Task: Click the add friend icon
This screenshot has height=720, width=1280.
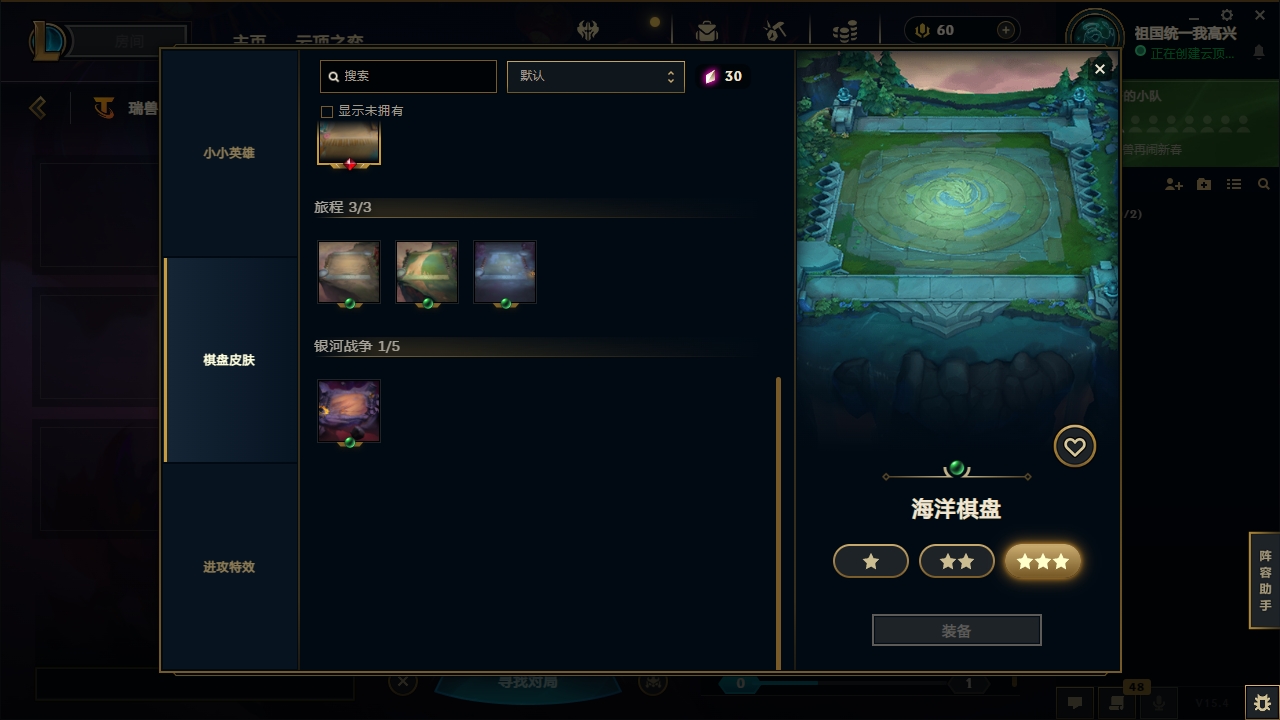Action: 1174,185
